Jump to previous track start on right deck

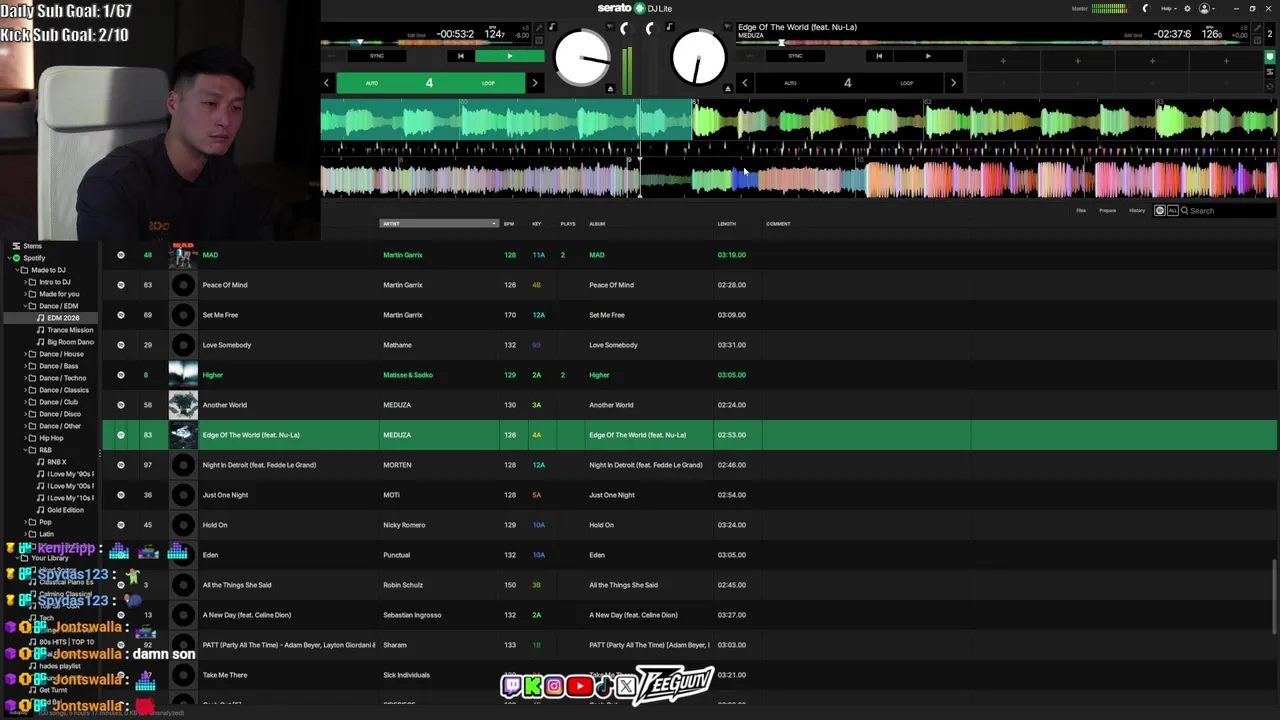pos(879,56)
